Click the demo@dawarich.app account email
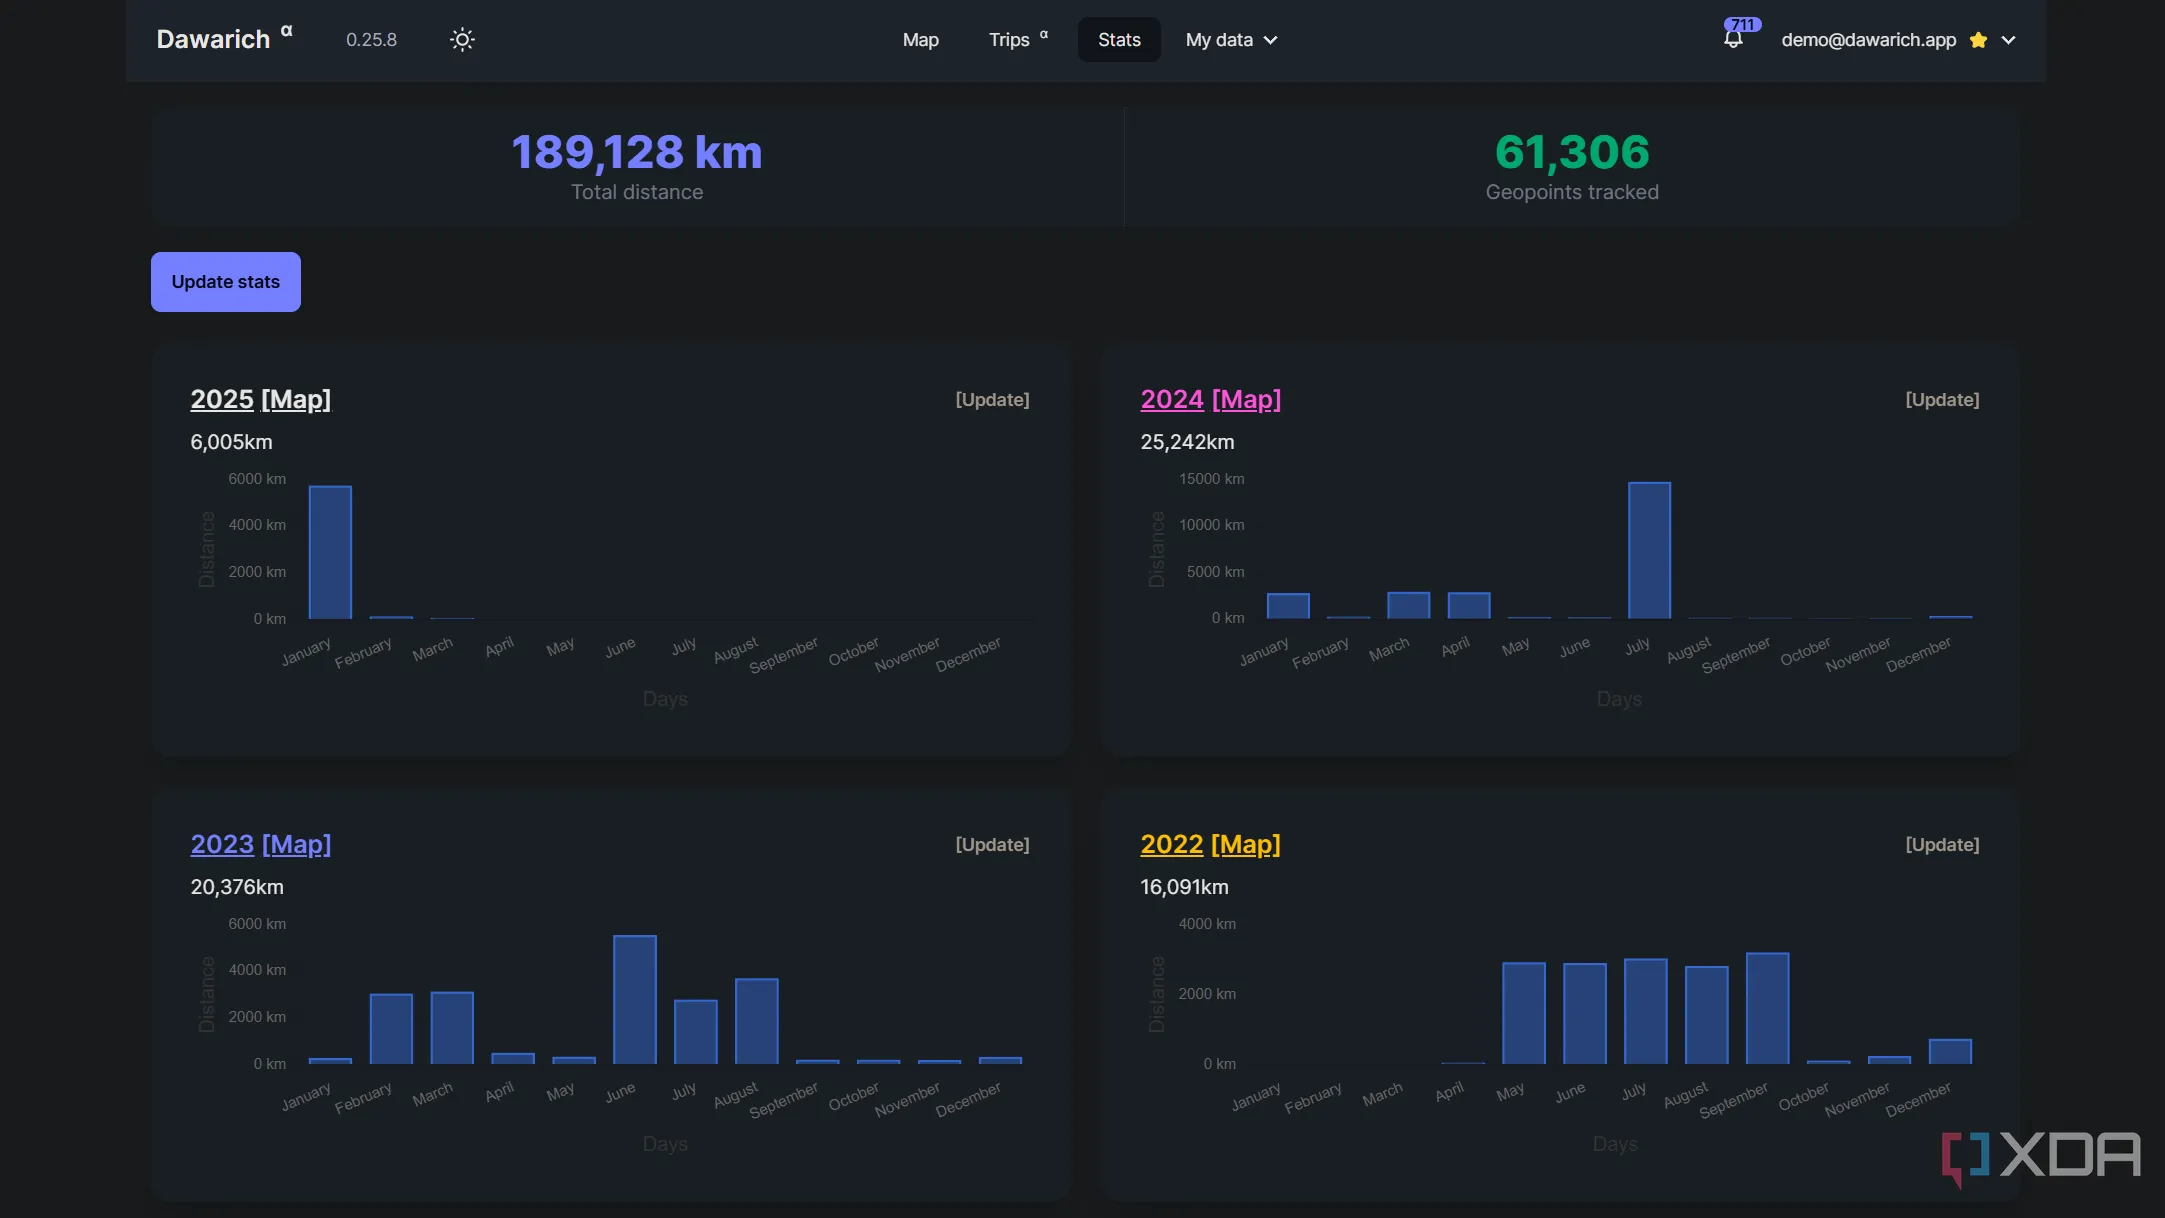The image size is (2165, 1218). coord(1869,40)
